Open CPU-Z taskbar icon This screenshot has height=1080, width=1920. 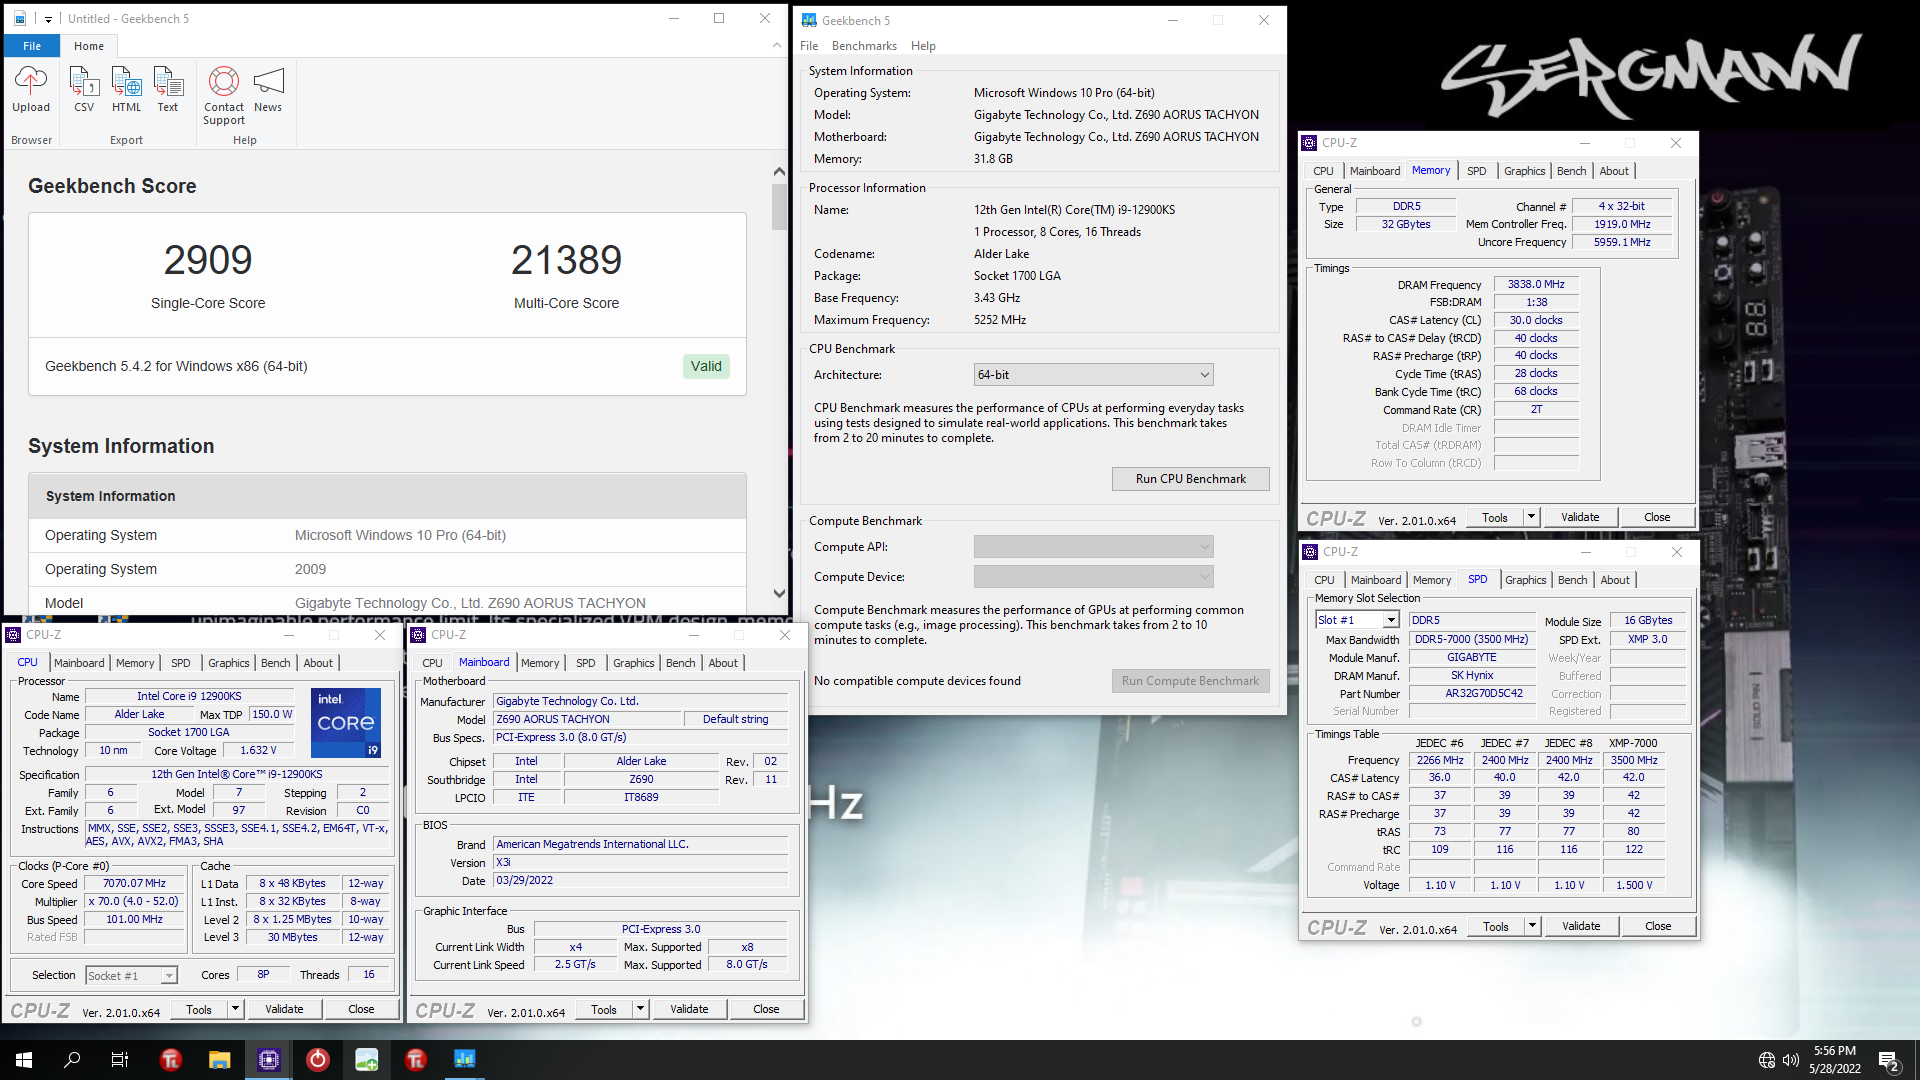pos(269,1060)
